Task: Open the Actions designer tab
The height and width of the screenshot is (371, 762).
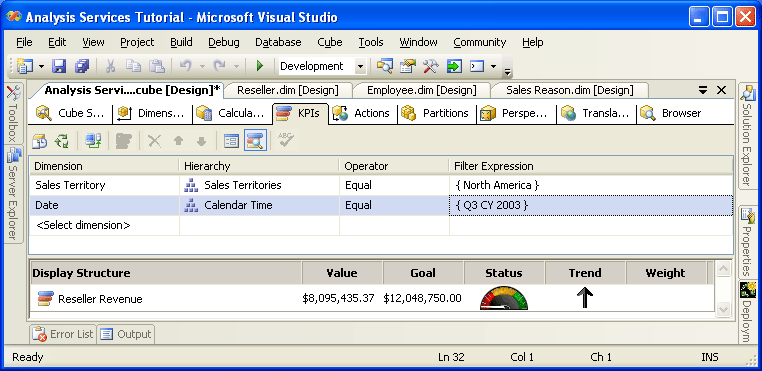Action: (363, 113)
